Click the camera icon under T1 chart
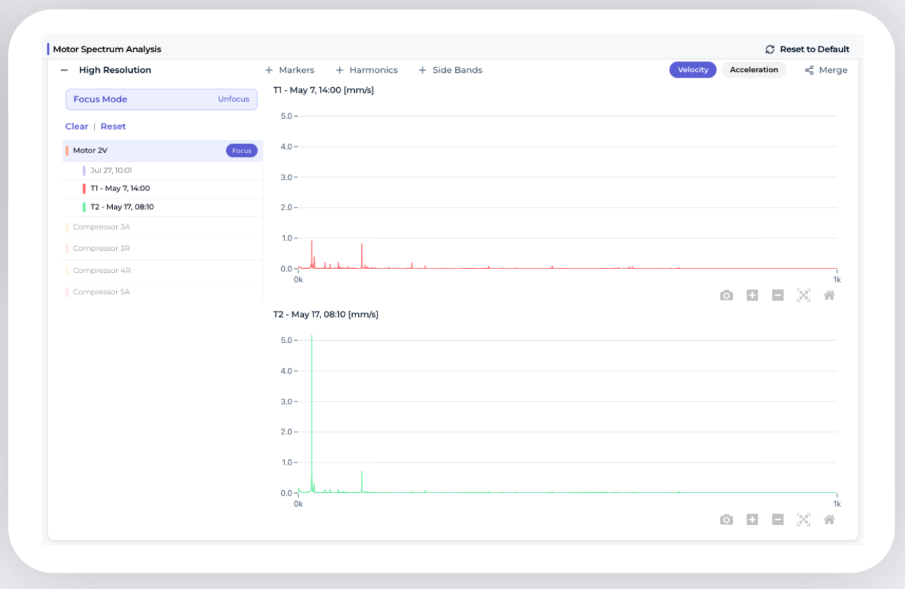The image size is (905, 589). tap(726, 296)
